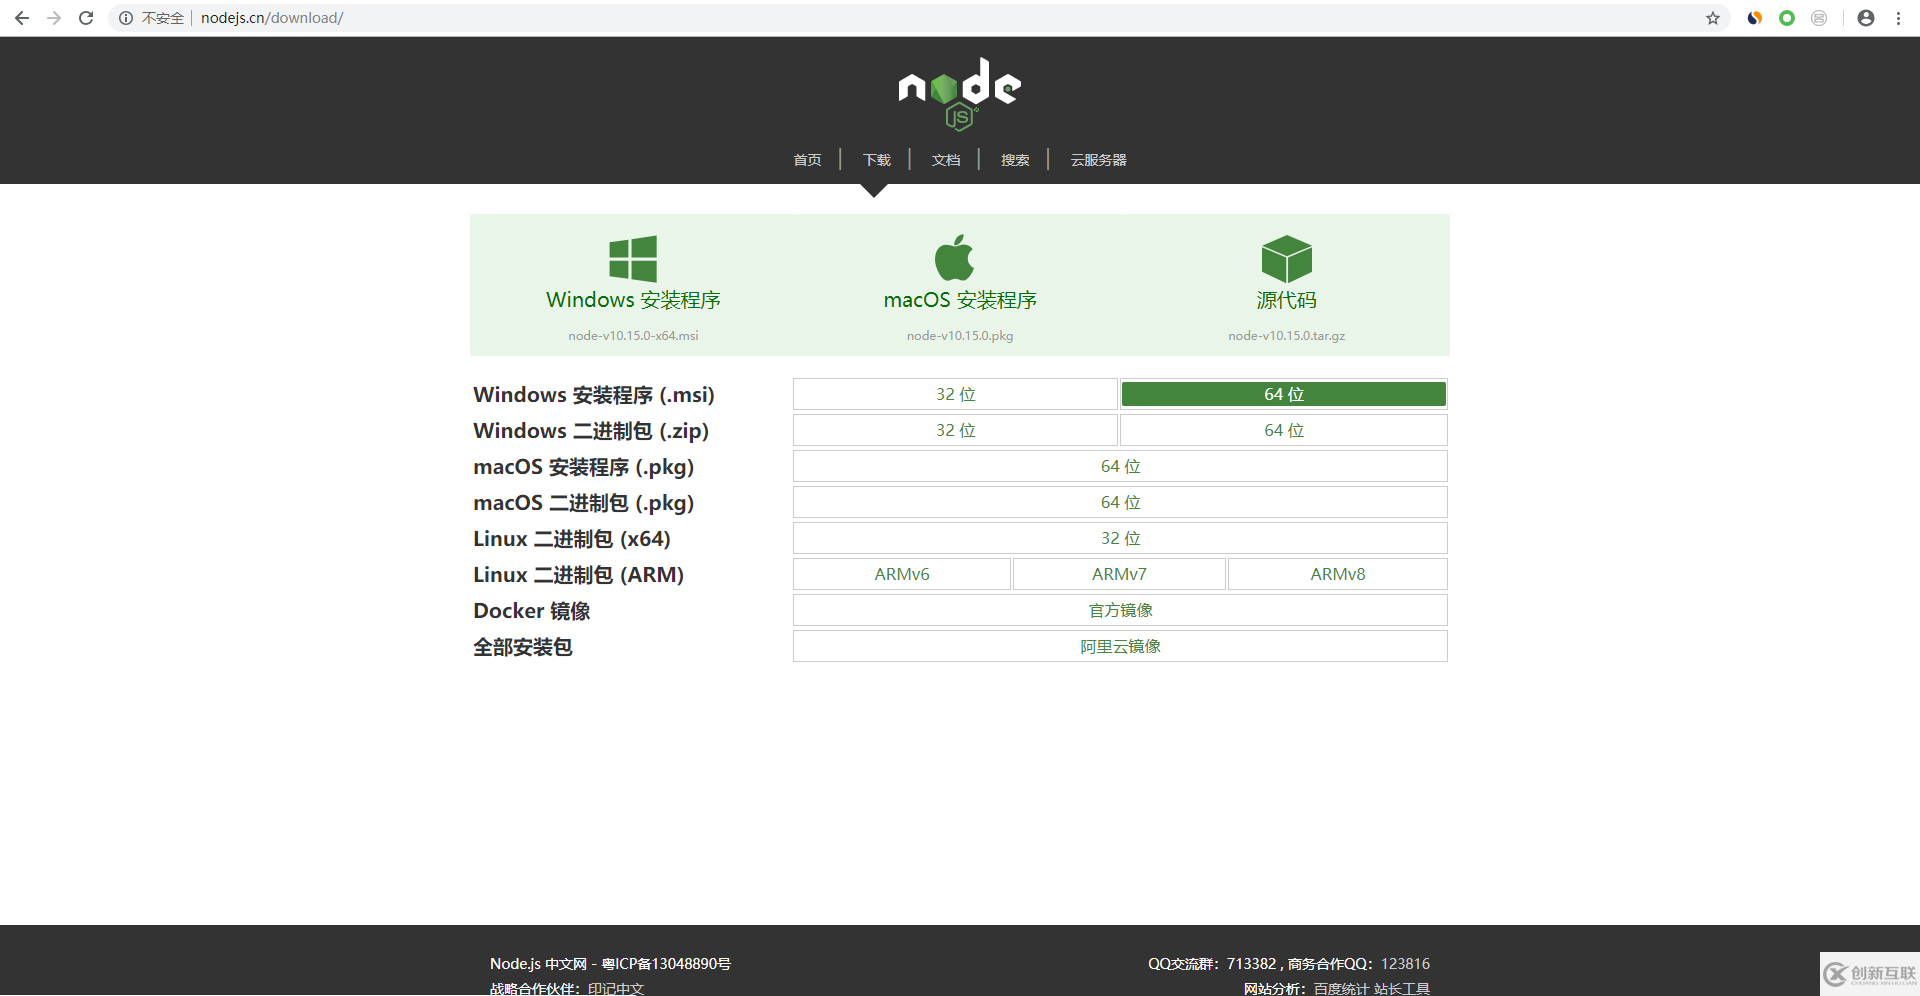The height and width of the screenshot is (996, 1920).
Task: Download Linux ARMv6 binary
Action: tap(902, 574)
